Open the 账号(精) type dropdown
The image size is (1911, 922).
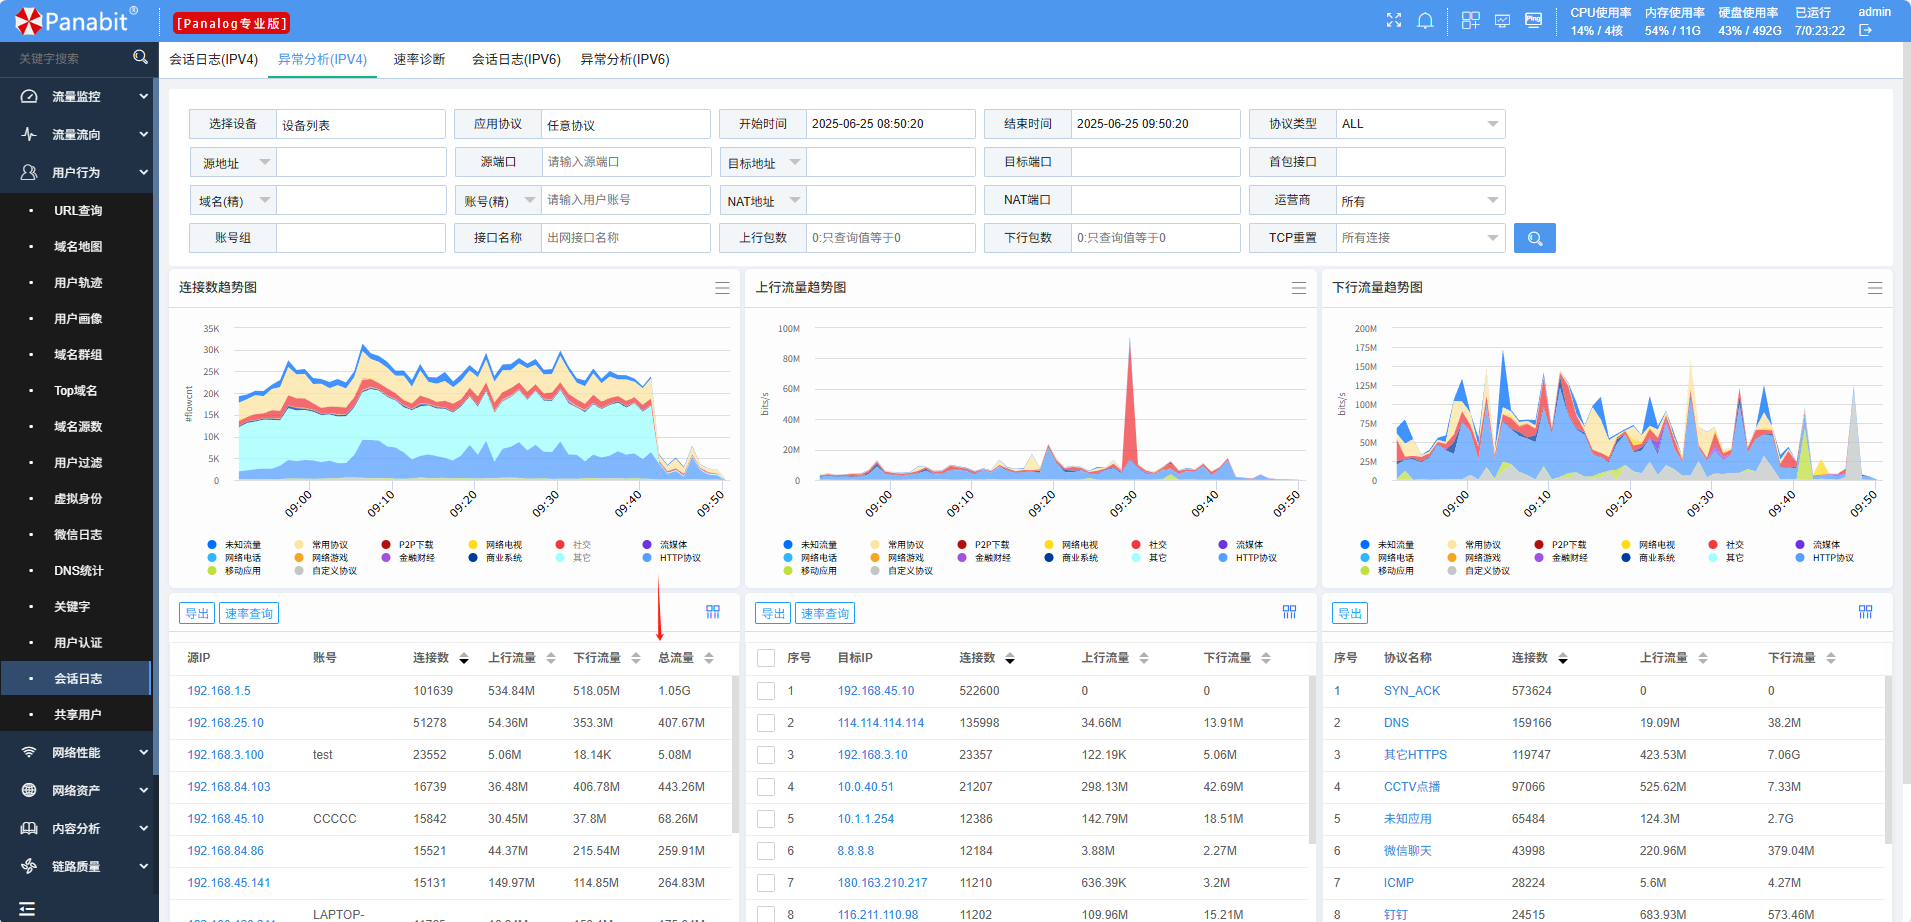coord(498,200)
